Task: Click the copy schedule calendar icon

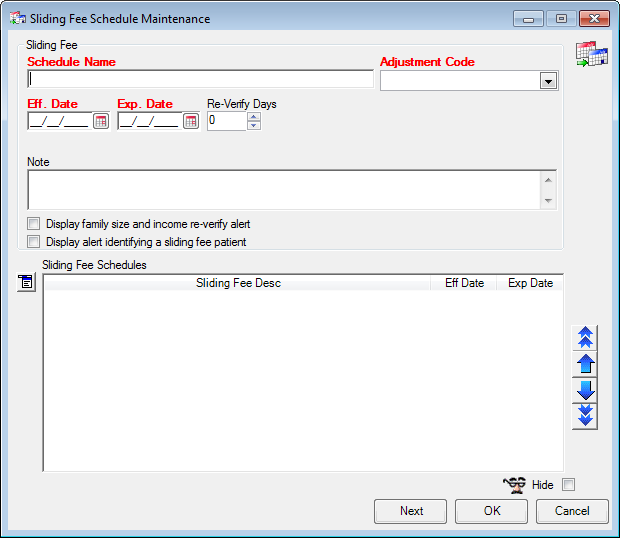Action: point(592,54)
